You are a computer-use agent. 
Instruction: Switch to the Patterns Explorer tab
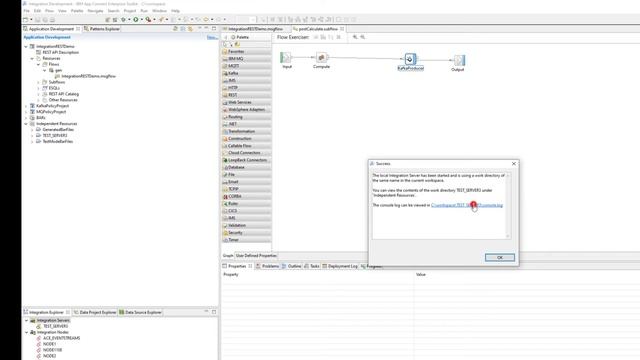click(102, 29)
